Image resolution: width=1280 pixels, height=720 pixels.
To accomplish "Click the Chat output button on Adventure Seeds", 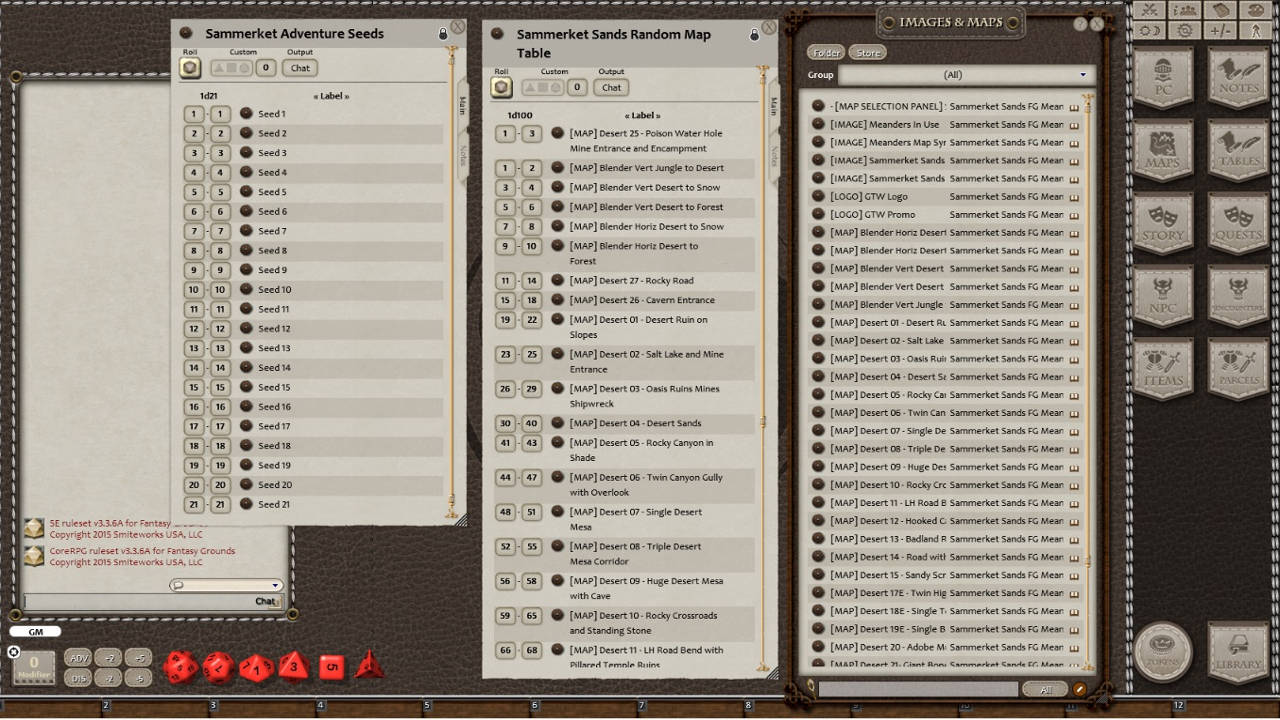I will point(299,68).
